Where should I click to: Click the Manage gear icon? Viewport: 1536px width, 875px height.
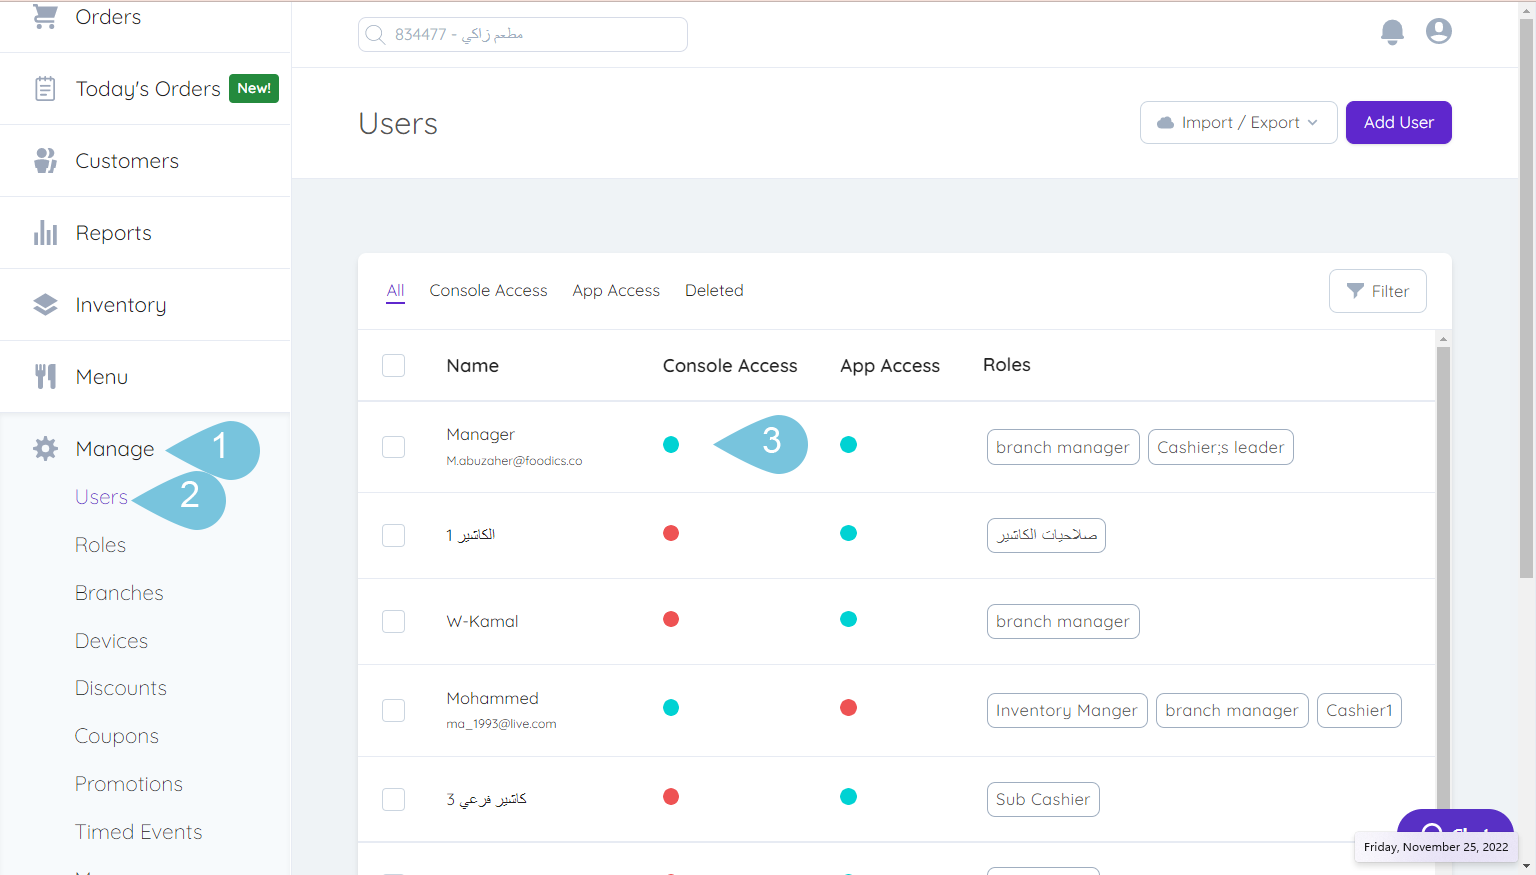coord(44,449)
